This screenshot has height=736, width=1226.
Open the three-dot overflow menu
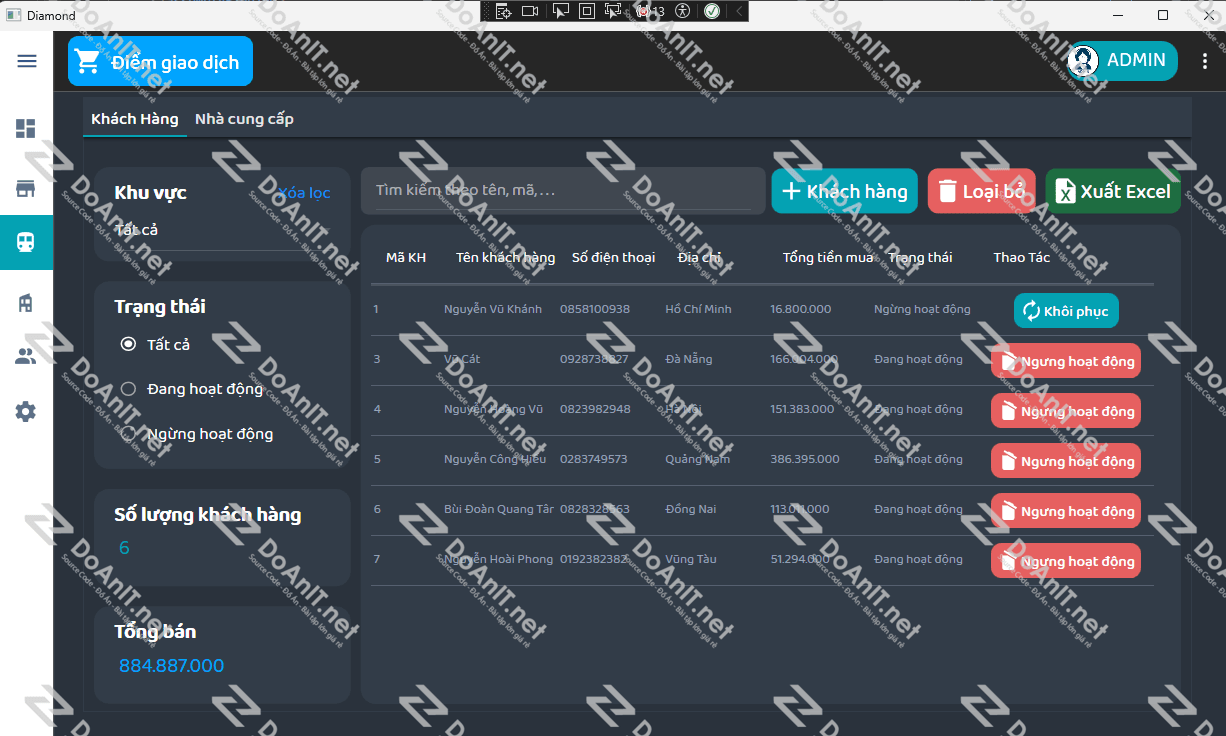[x=1204, y=61]
